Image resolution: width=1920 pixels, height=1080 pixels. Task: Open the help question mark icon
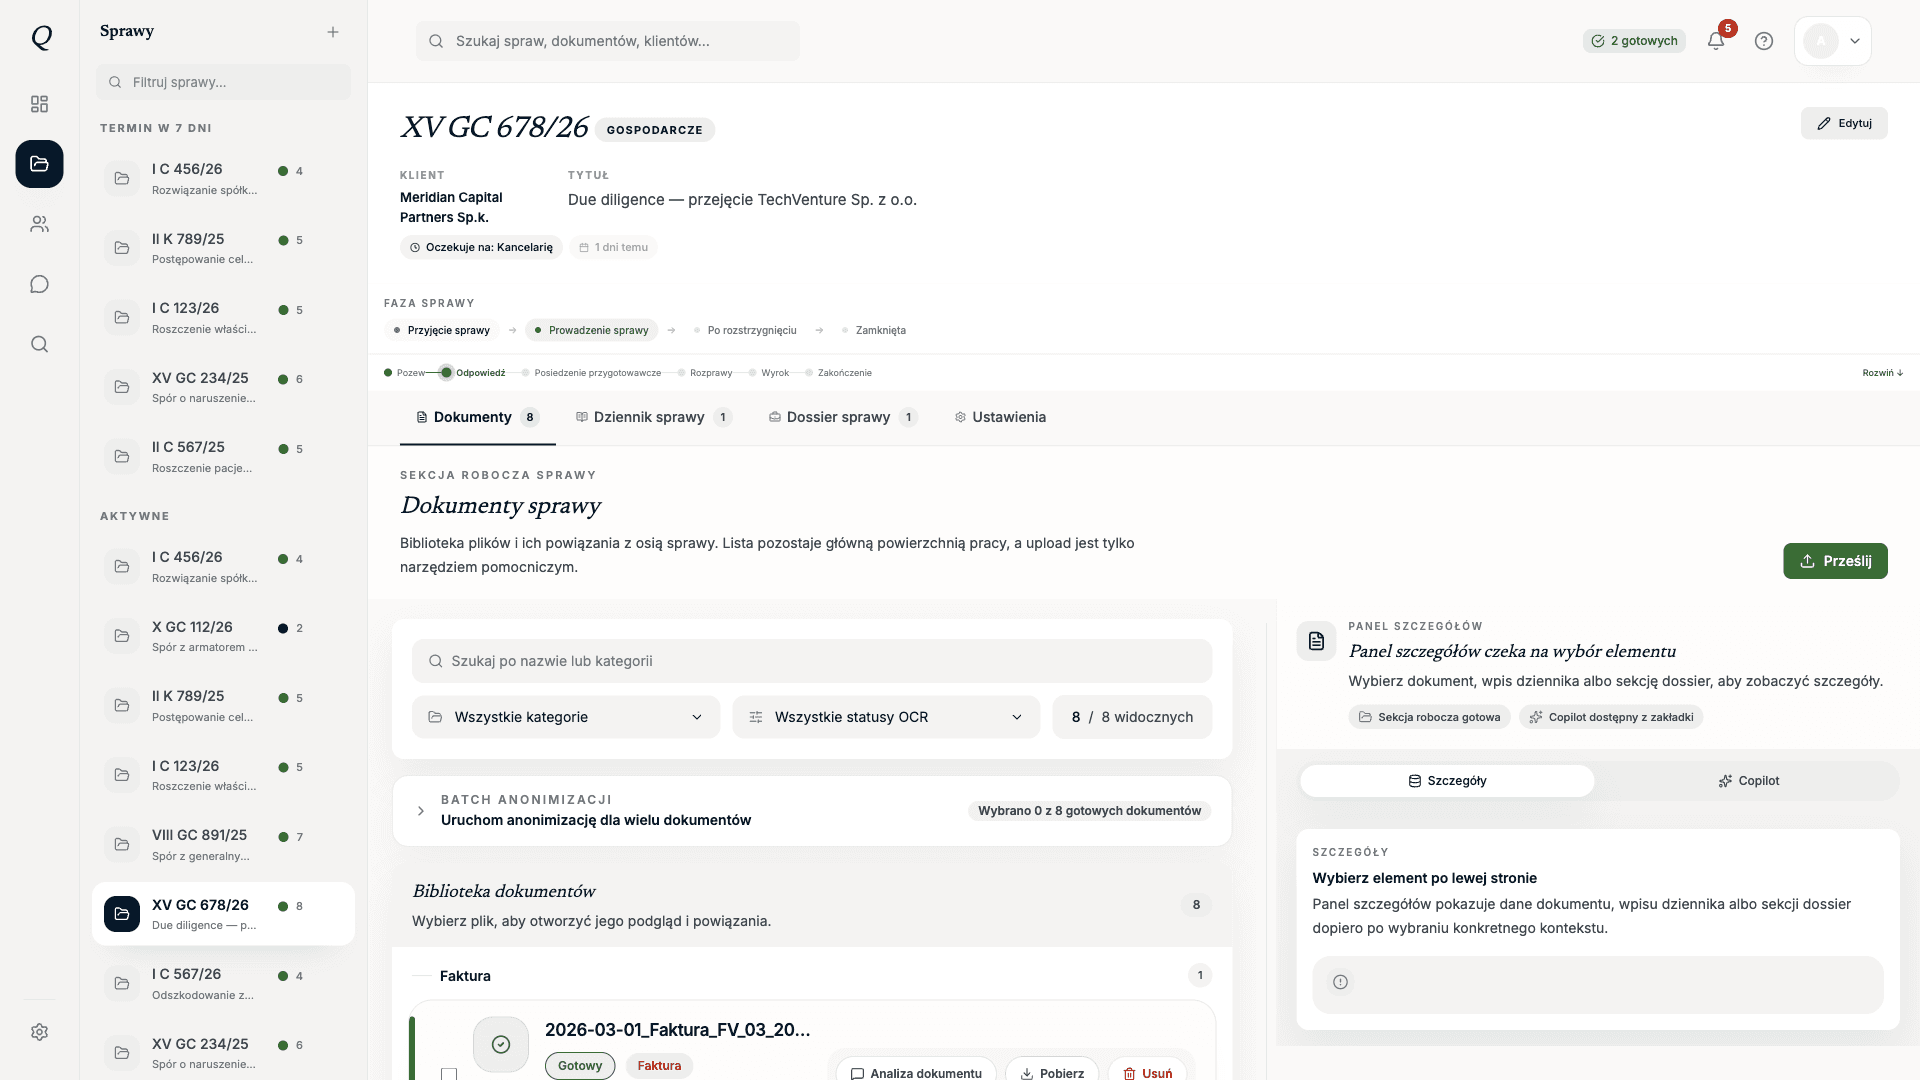click(1764, 41)
